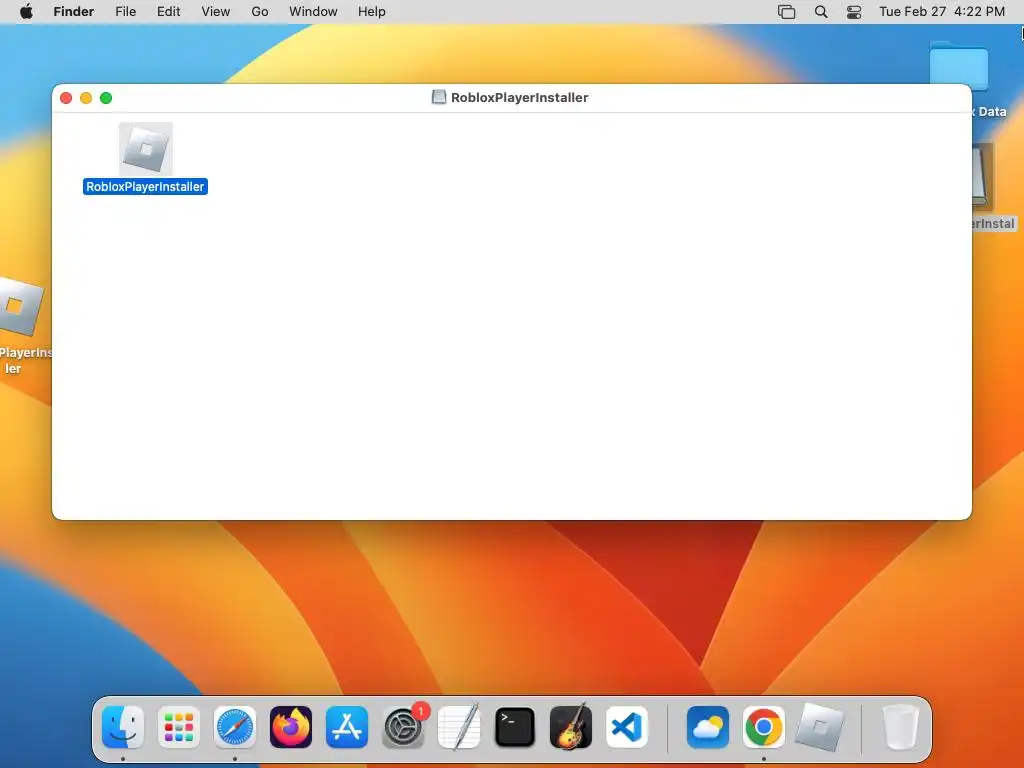
Task: Click the RobloxPlayerInstaller file name label
Action: pyautogui.click(x=145, y=187)
